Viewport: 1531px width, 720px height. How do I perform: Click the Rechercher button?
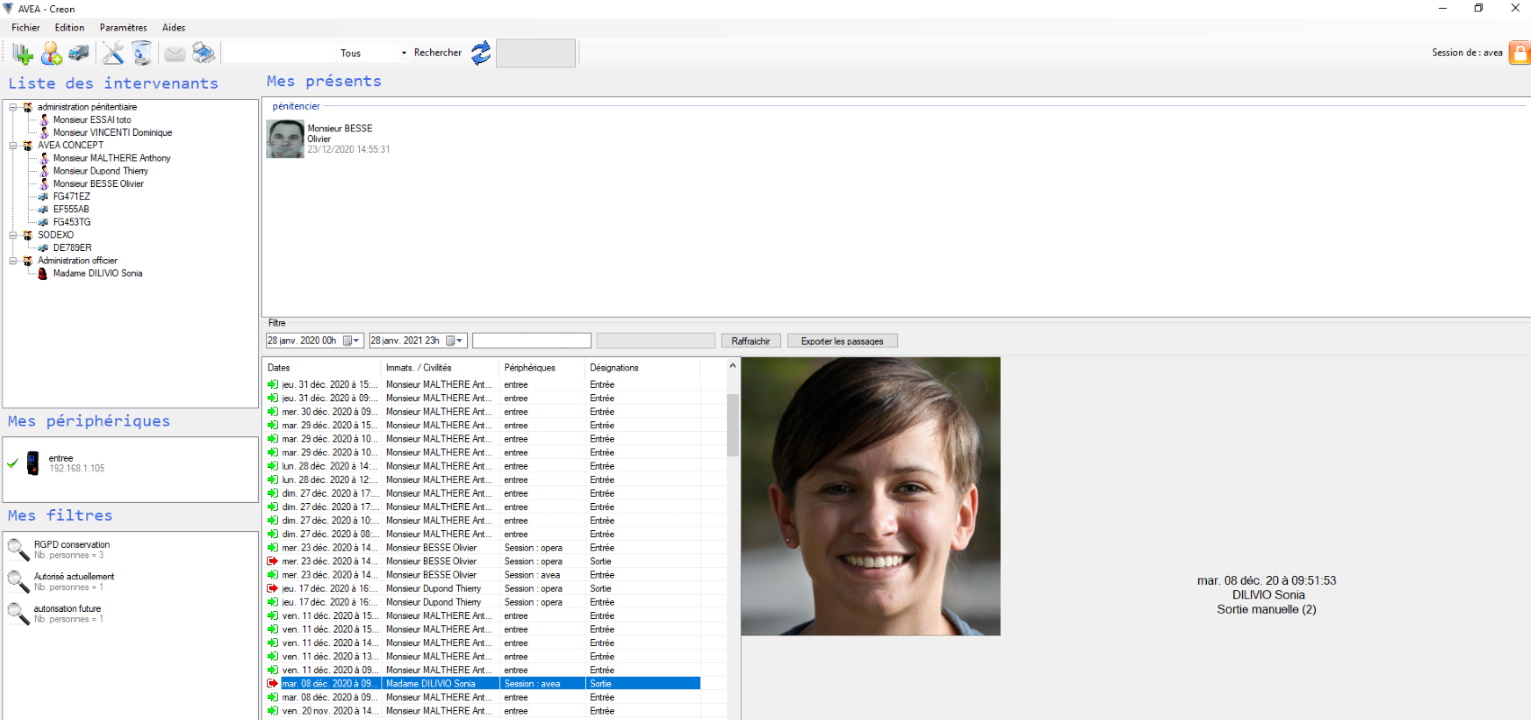pos(438,53)
